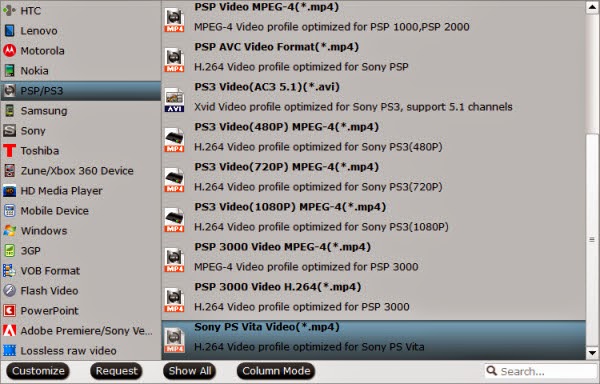
Task: Click the Adobe Premiere/Sony Vegas icon
Action: pyautogui.click(x=10, y=330)
